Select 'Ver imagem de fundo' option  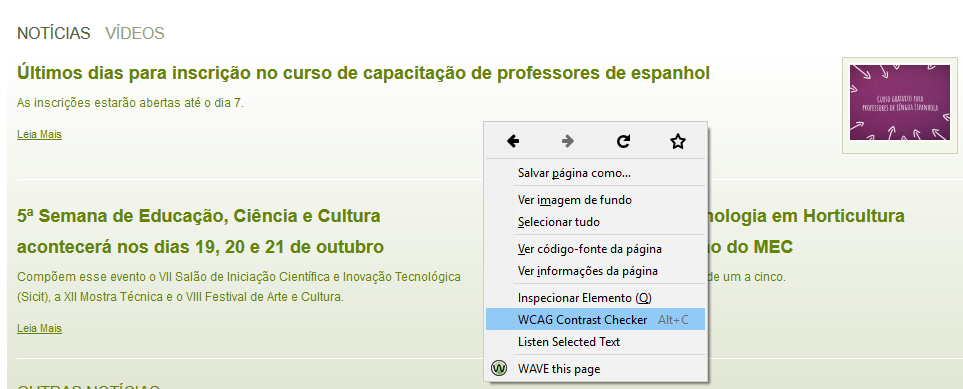coord(595,200)
